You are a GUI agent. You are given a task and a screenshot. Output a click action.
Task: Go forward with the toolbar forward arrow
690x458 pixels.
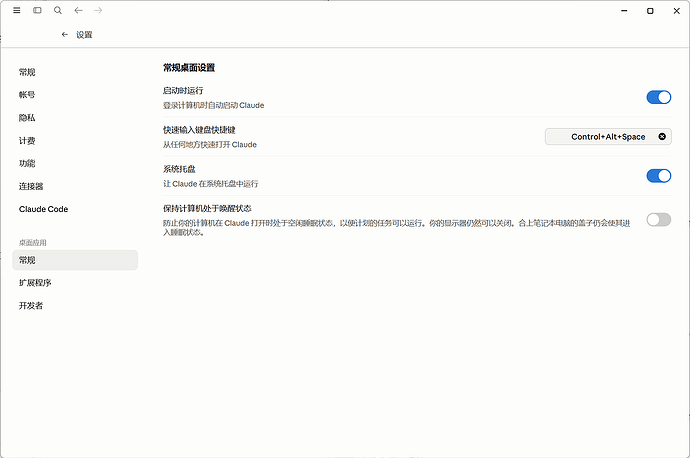98,10
